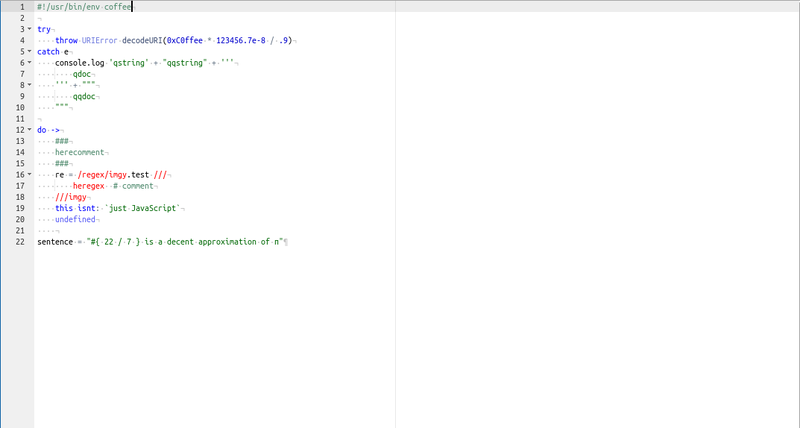
Task: Click the string 'qstring' on line 6
Action: click(x=129, y=63)
